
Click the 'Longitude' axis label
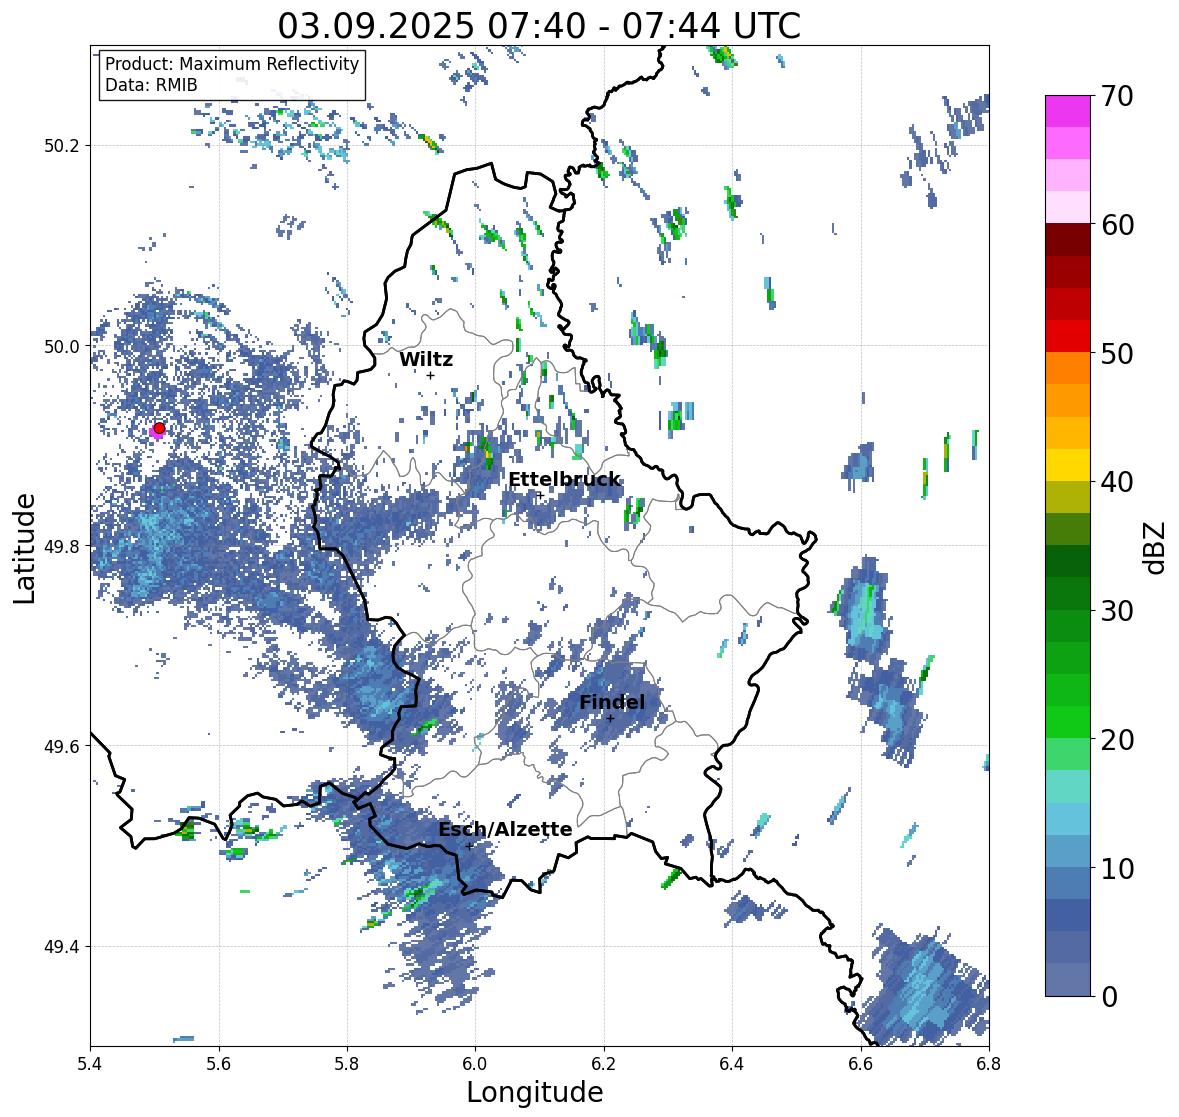(535, 1092)
